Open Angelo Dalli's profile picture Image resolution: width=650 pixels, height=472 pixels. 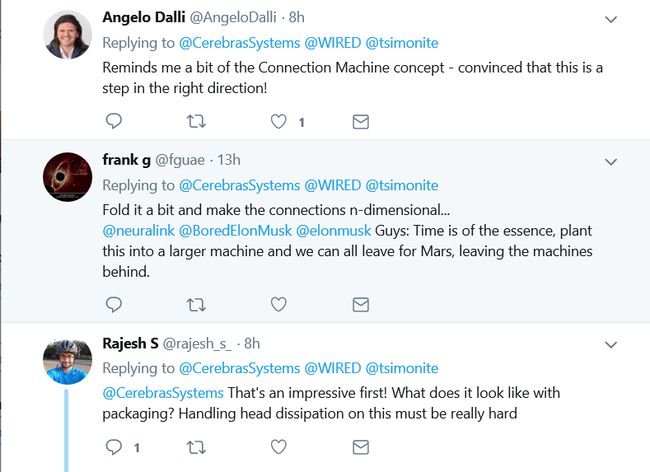click(x=68, y=35)
